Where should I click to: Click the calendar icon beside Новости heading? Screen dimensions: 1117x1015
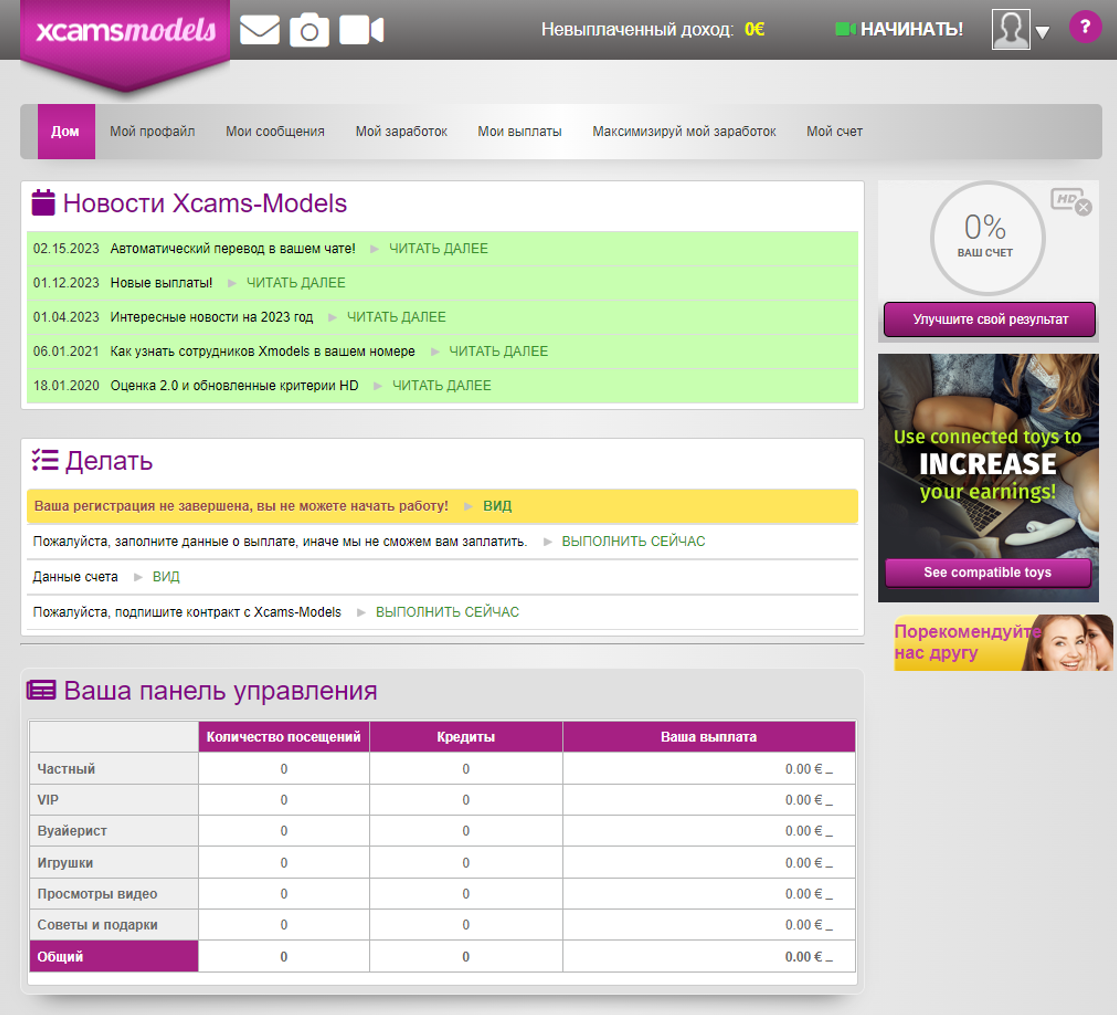point(43,202)
